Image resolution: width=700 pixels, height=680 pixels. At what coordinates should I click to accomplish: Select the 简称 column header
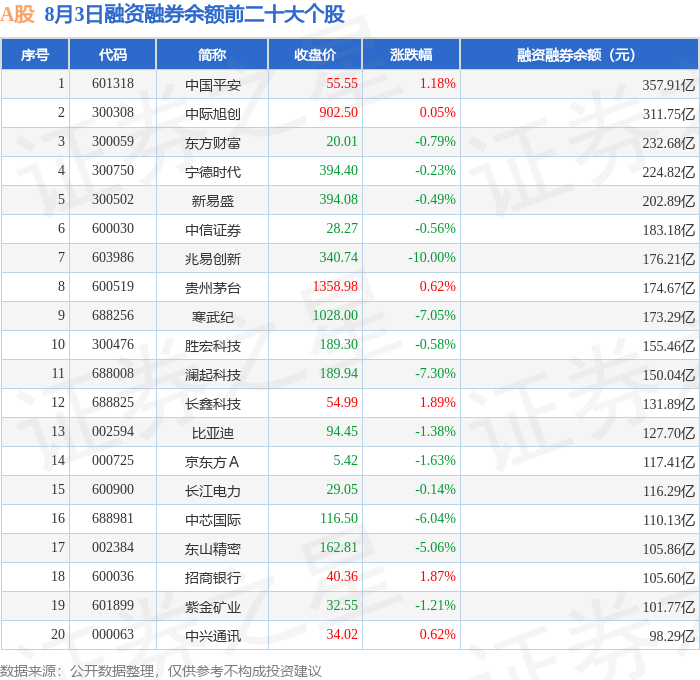click(212, 54)
